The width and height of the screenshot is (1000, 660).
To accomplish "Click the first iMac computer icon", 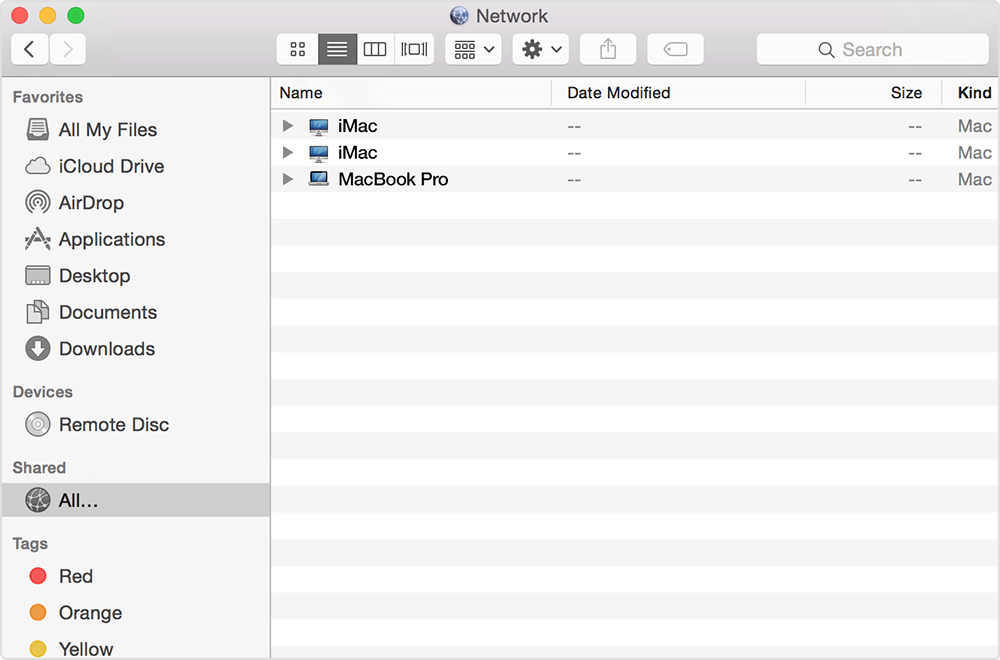I will pos(319,126).
